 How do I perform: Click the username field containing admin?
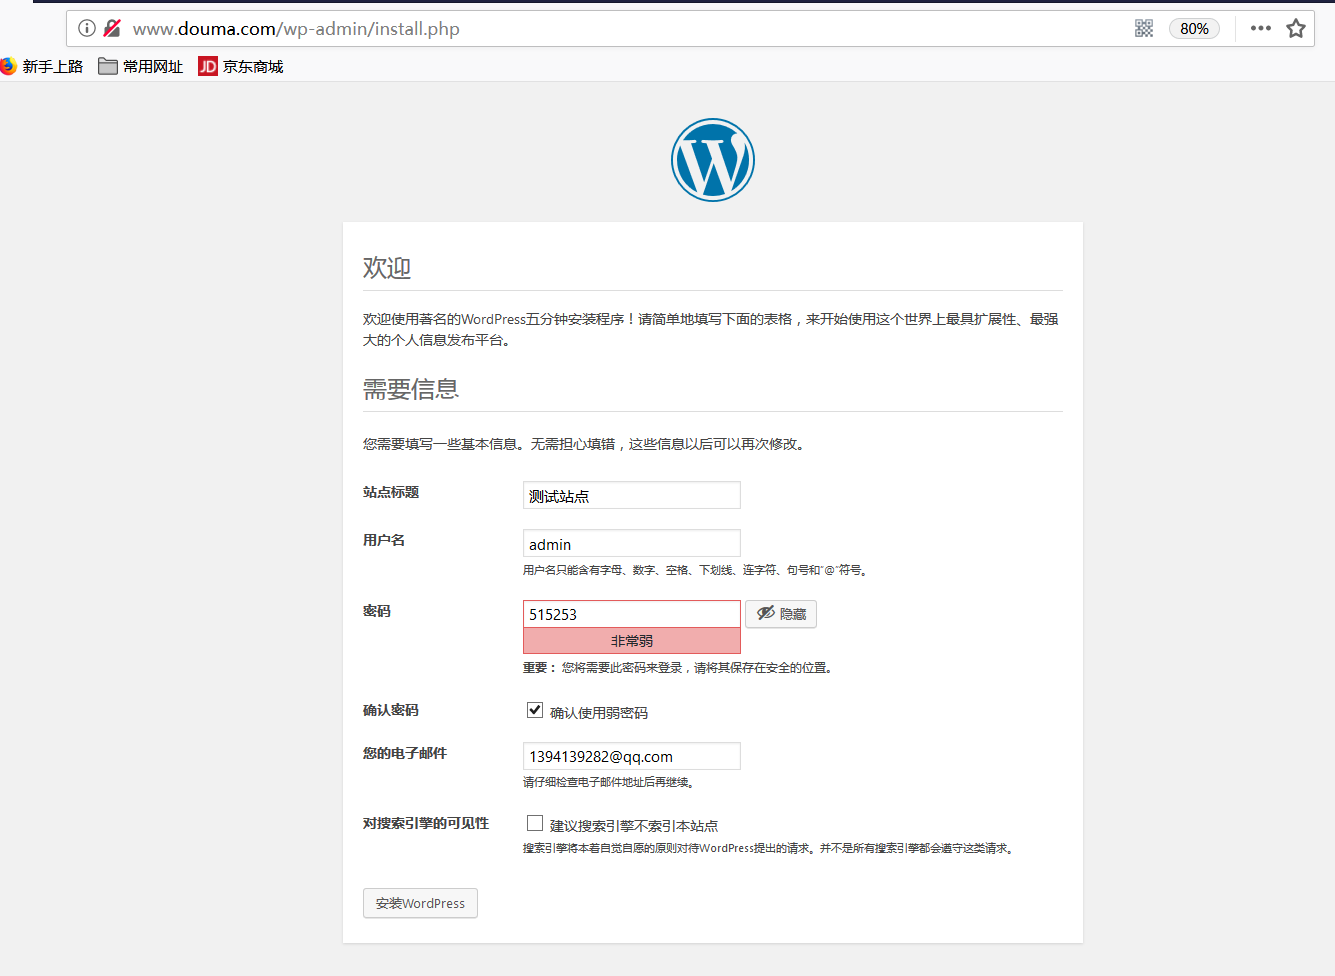632,543
